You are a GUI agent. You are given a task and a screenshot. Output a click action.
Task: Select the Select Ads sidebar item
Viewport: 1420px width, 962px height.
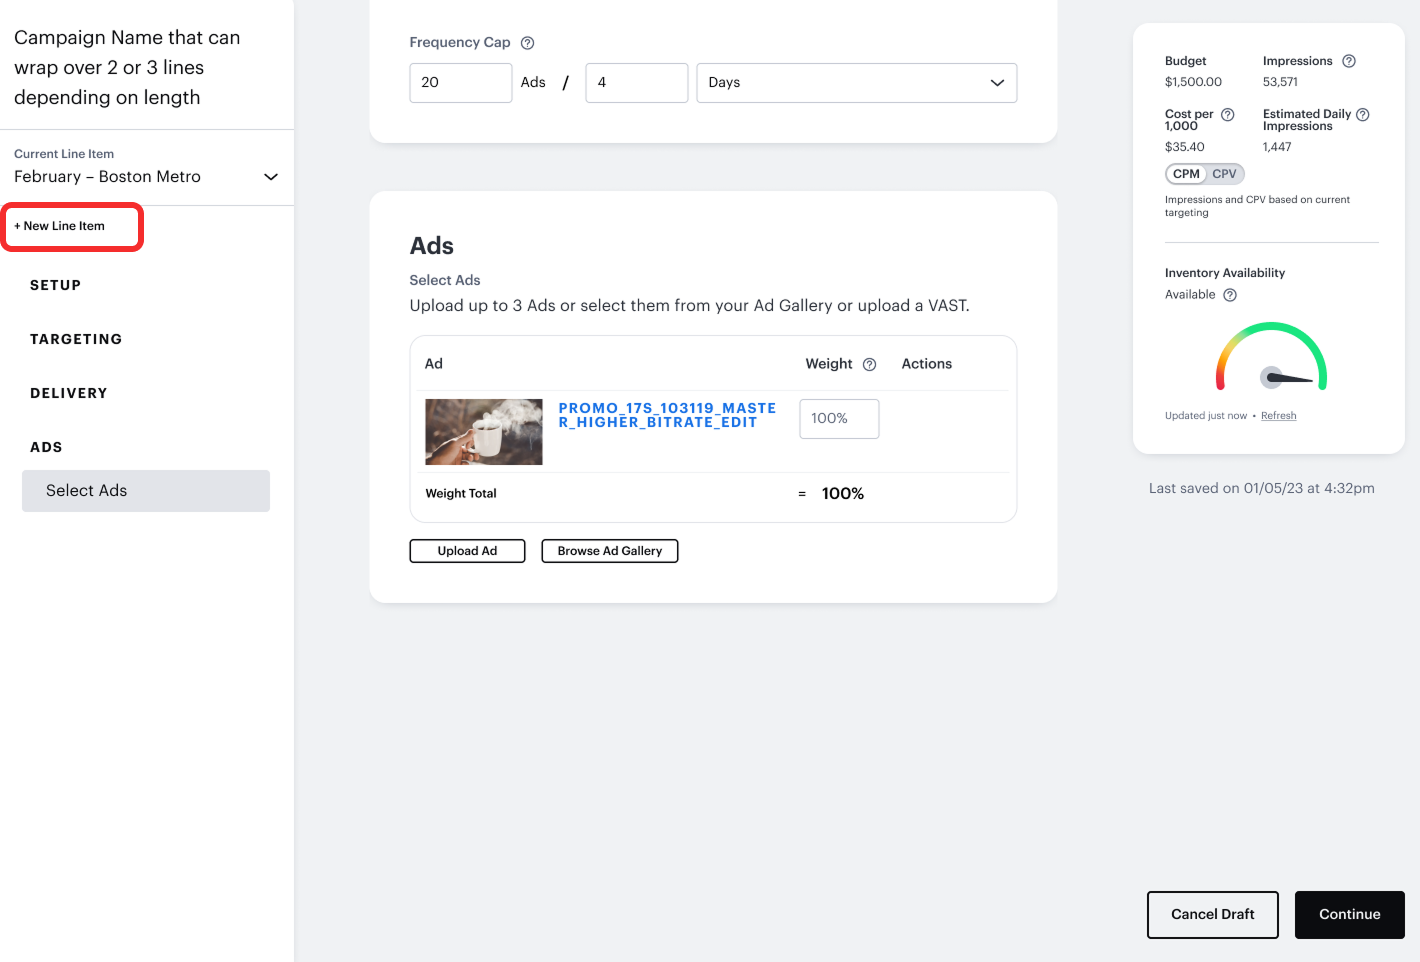coord(146,491)
